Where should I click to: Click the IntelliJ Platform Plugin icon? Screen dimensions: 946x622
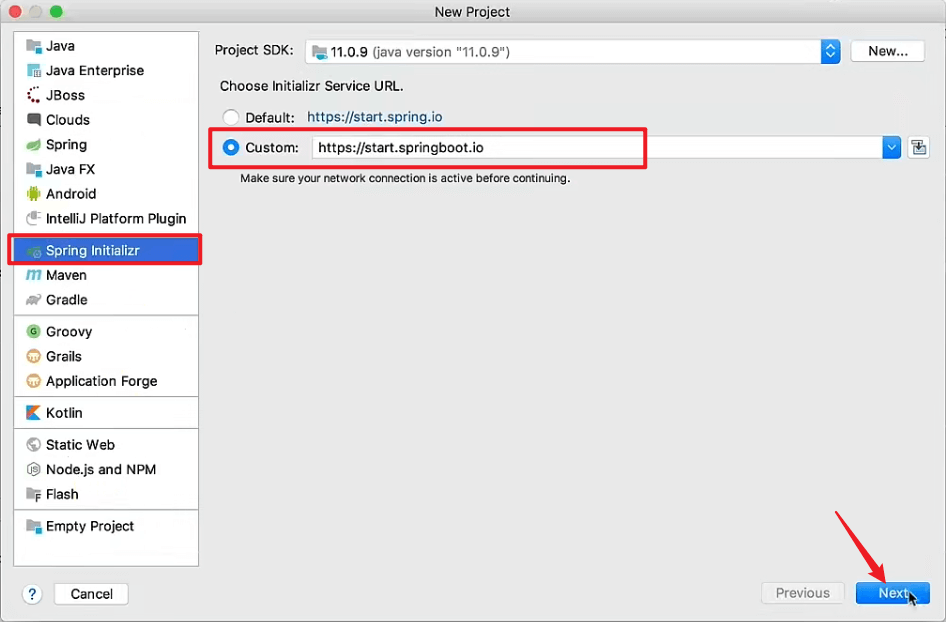click(34, 218)
